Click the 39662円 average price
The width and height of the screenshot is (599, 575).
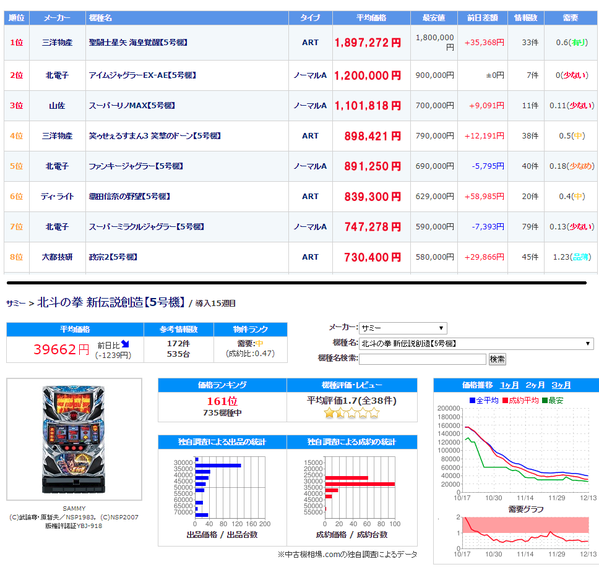coord(62,349)
